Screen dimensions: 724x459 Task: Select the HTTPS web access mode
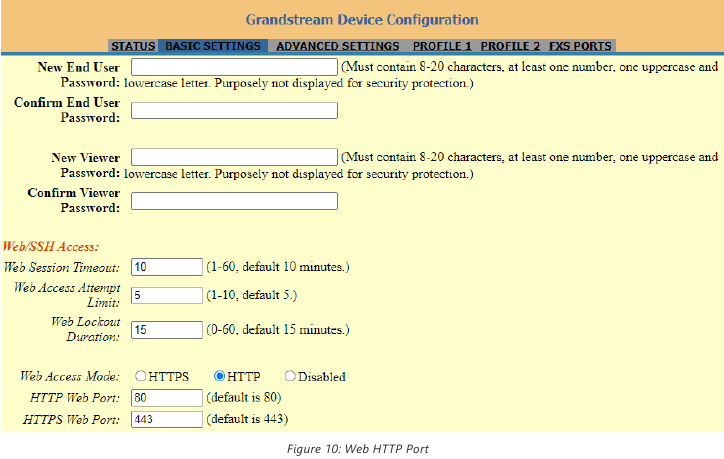point(140,376)
